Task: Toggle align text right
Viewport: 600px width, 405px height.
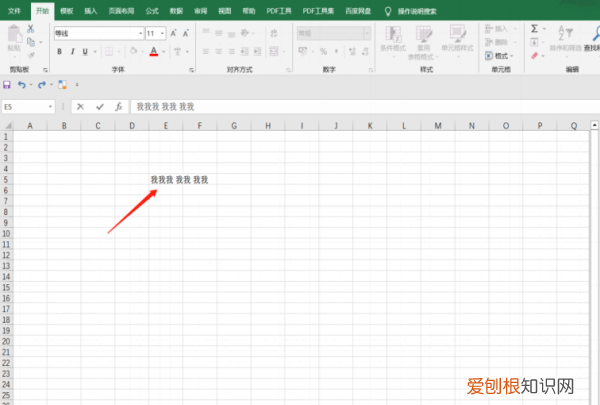Action: click(x=232, y=51)
